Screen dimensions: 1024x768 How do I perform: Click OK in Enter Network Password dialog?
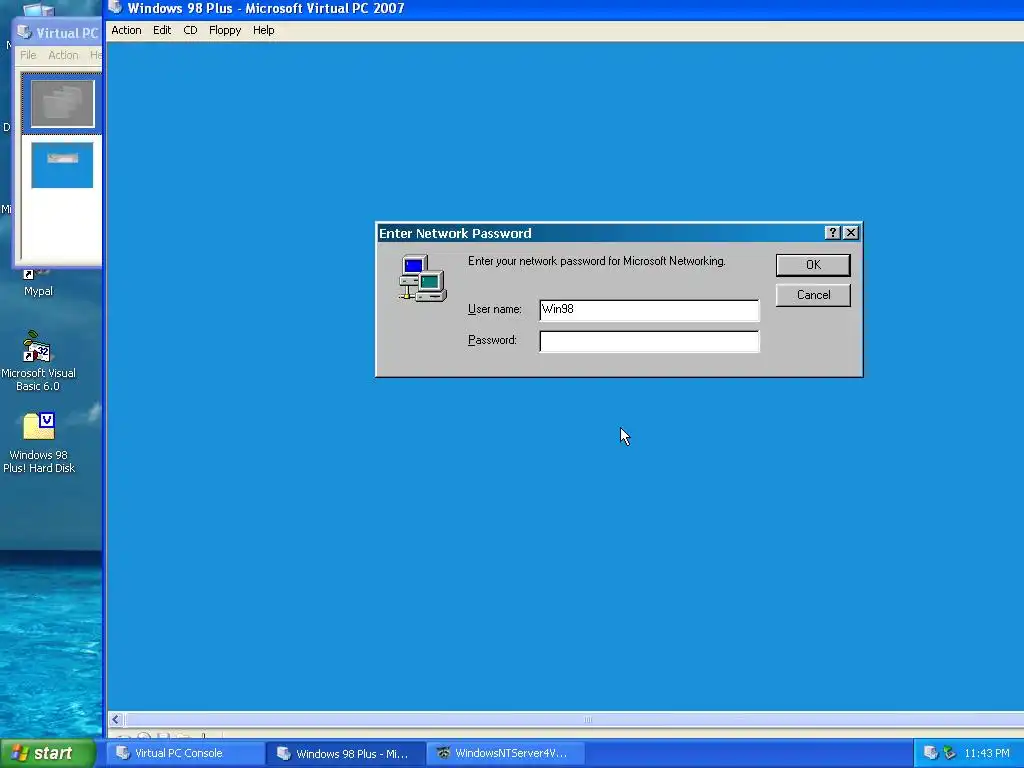[813, 264]
